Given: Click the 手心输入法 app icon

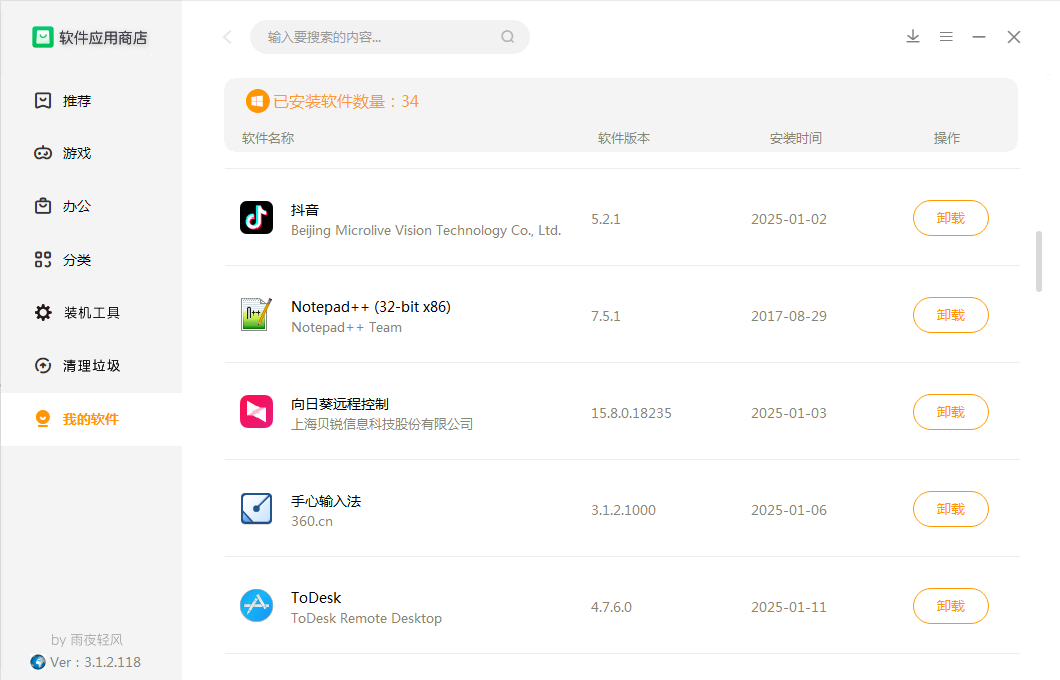Looking at the screenshot, I should click(x=256, y=509).
